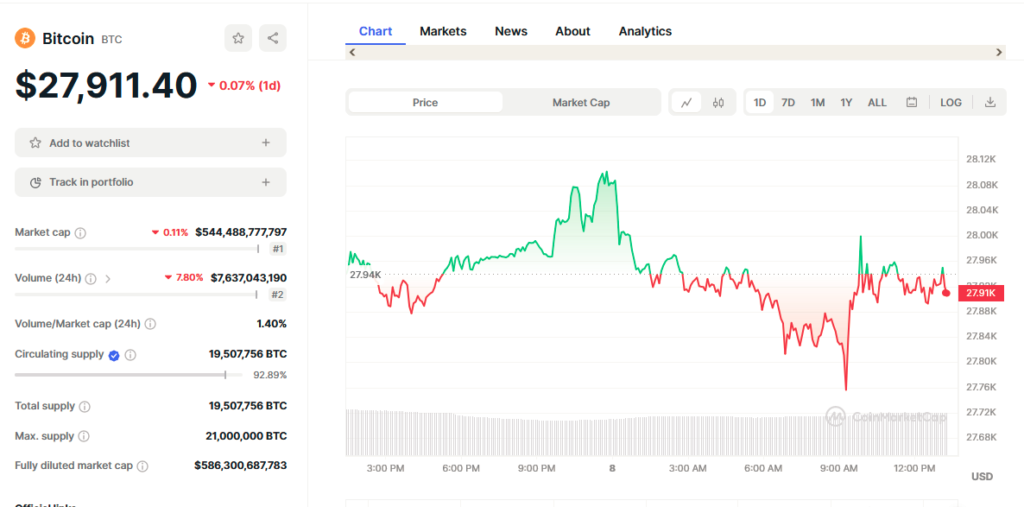Click the Market cap rank progress bar

(137, 249)
